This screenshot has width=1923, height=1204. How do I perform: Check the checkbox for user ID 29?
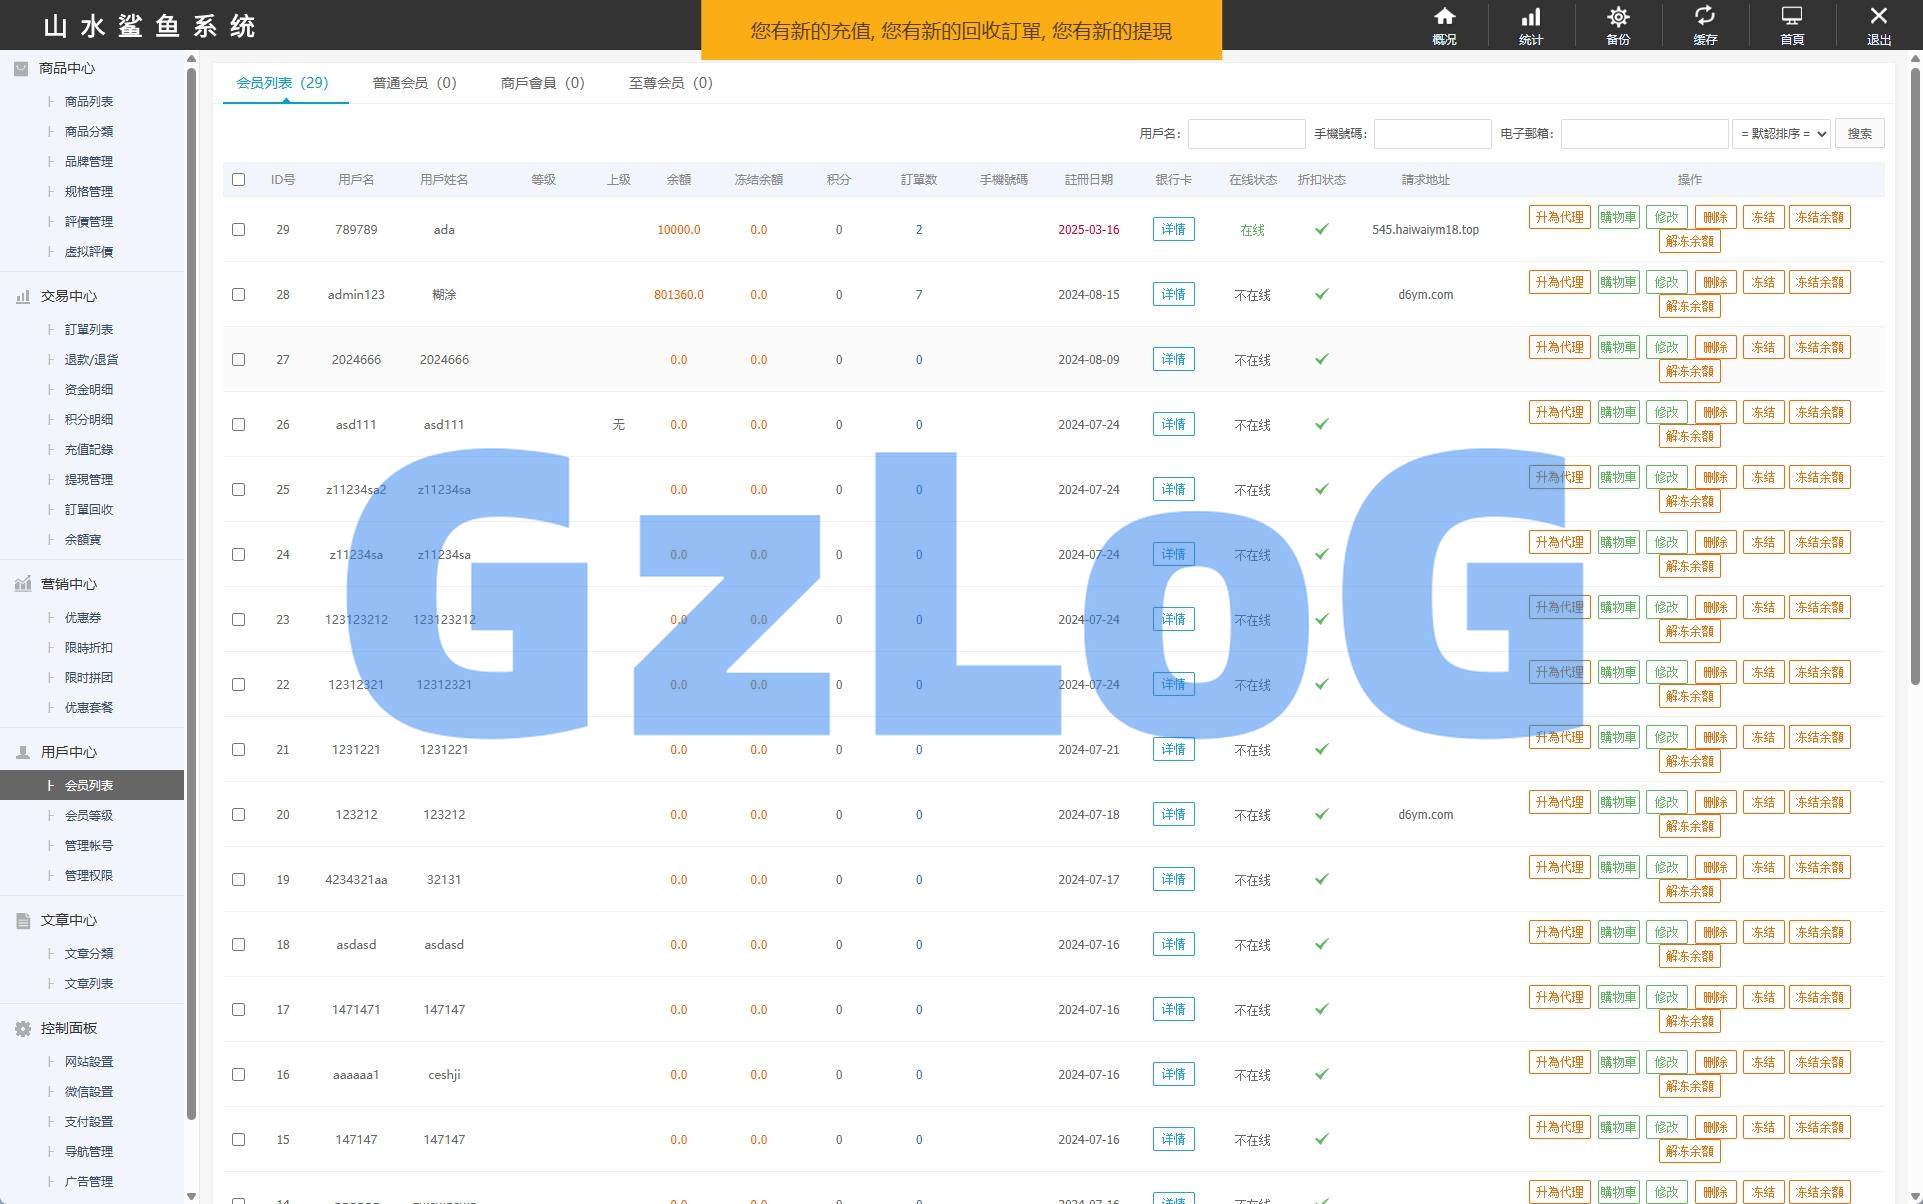[238, 230]
